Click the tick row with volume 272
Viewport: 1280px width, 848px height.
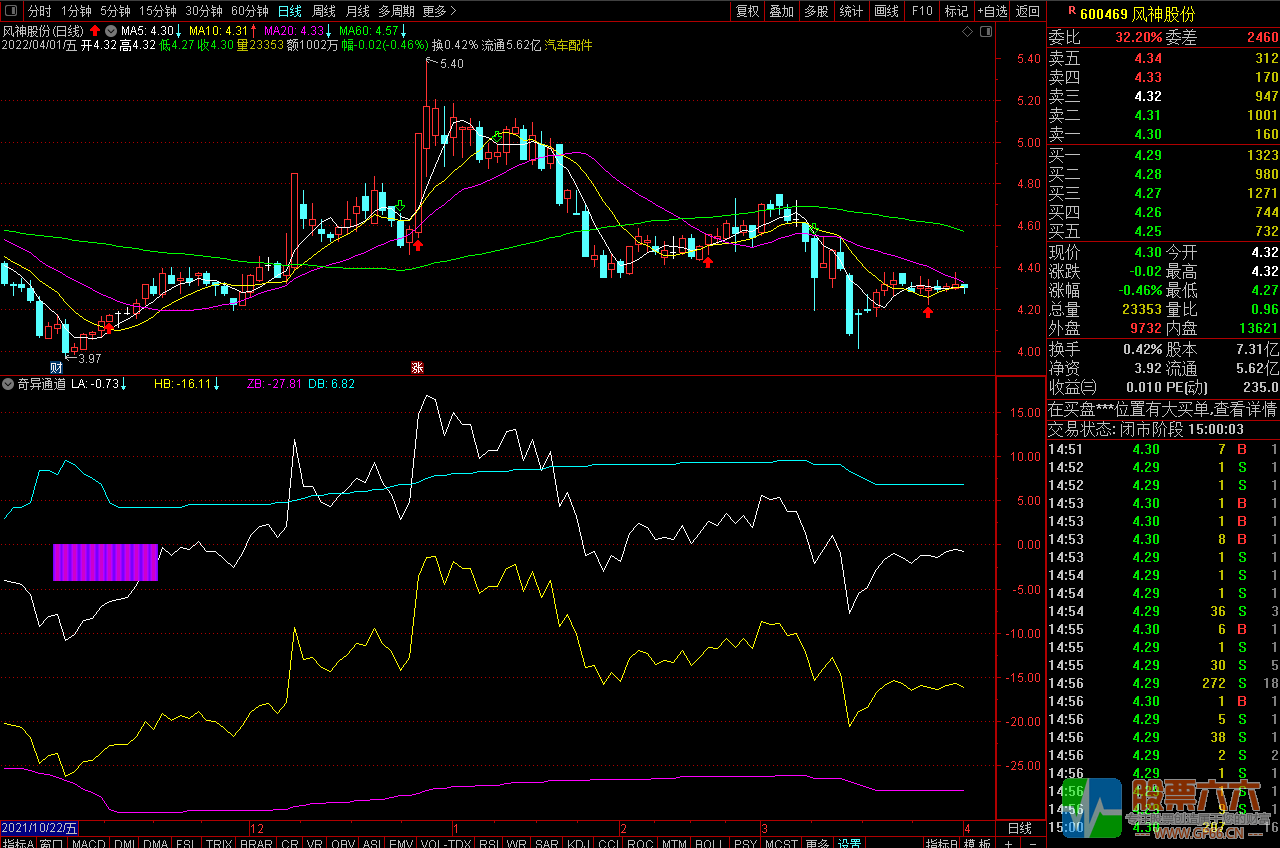pos(1163,683)
